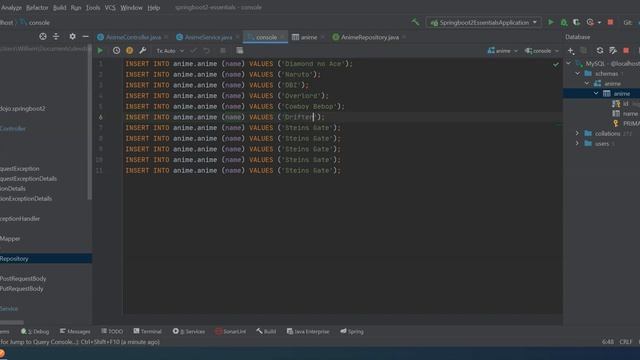Run with coverage icon in top toolbar
The width and height of the screenshot is (640, 360).
(x=576, y=22)
